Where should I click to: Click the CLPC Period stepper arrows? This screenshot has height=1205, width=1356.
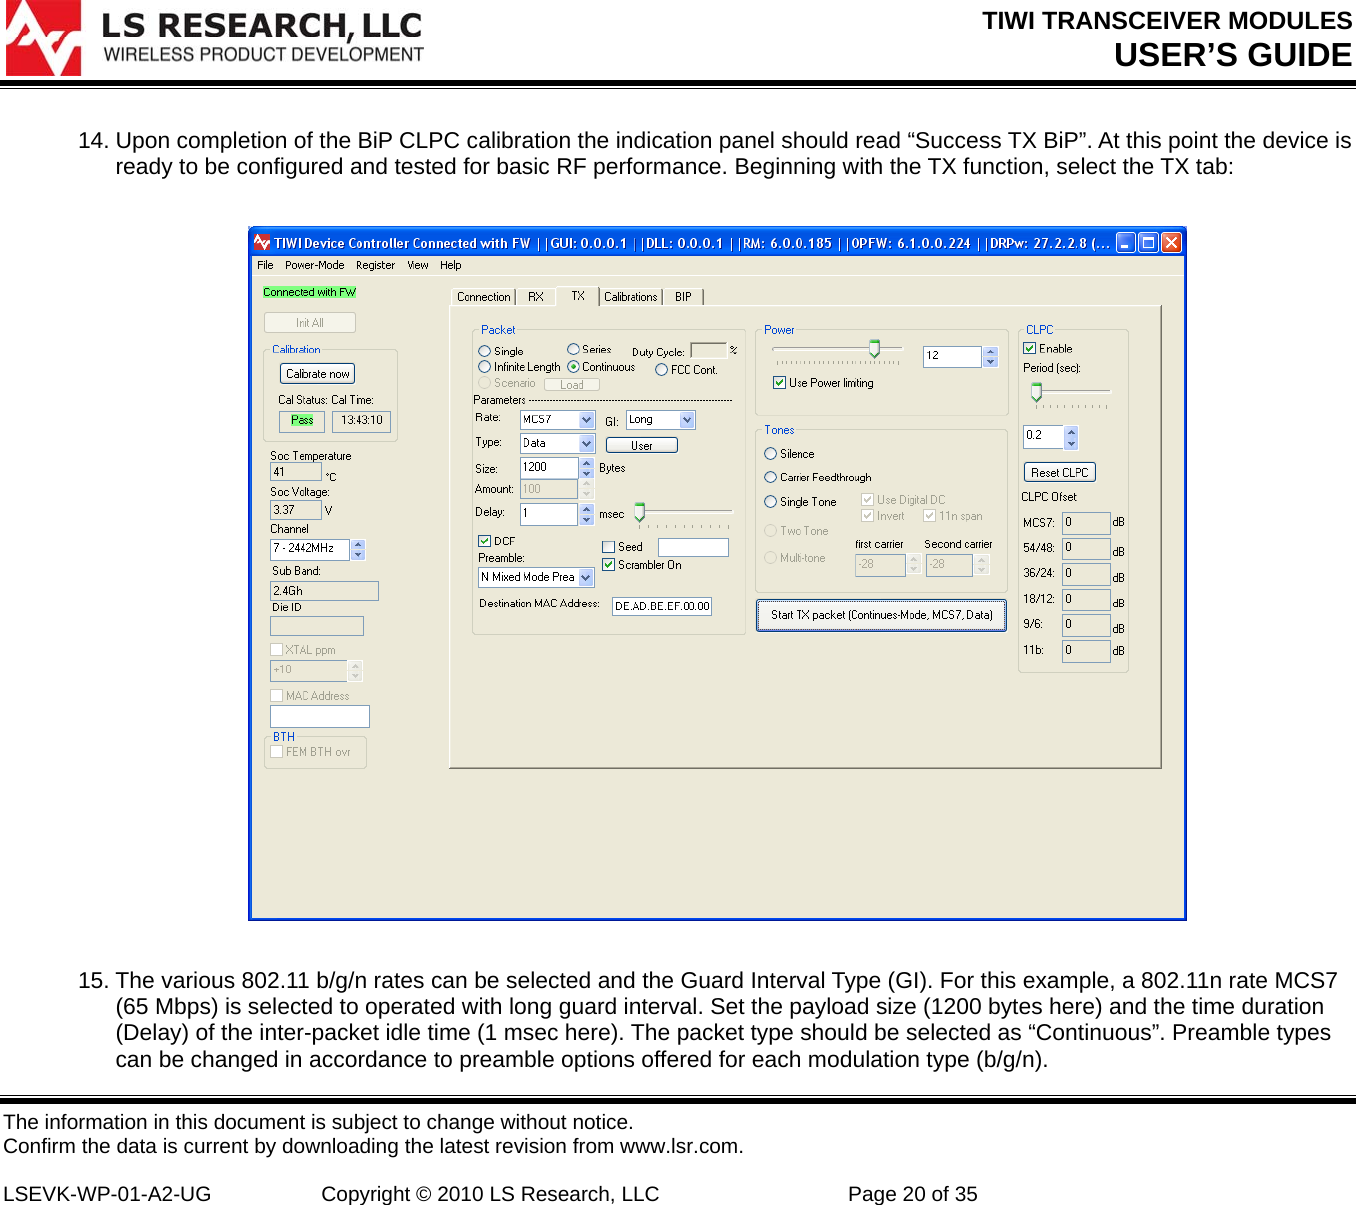pos(1071,438)
